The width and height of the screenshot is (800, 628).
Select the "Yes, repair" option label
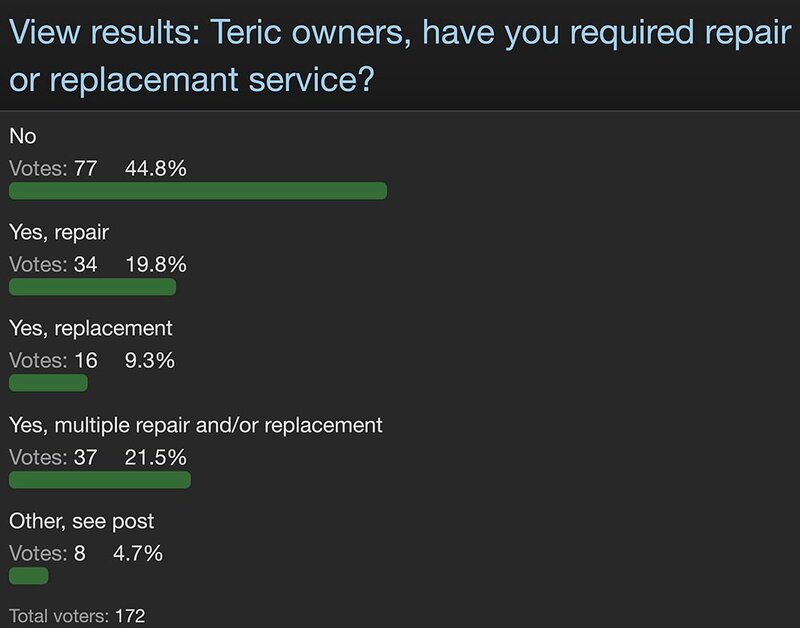point(58,232)
